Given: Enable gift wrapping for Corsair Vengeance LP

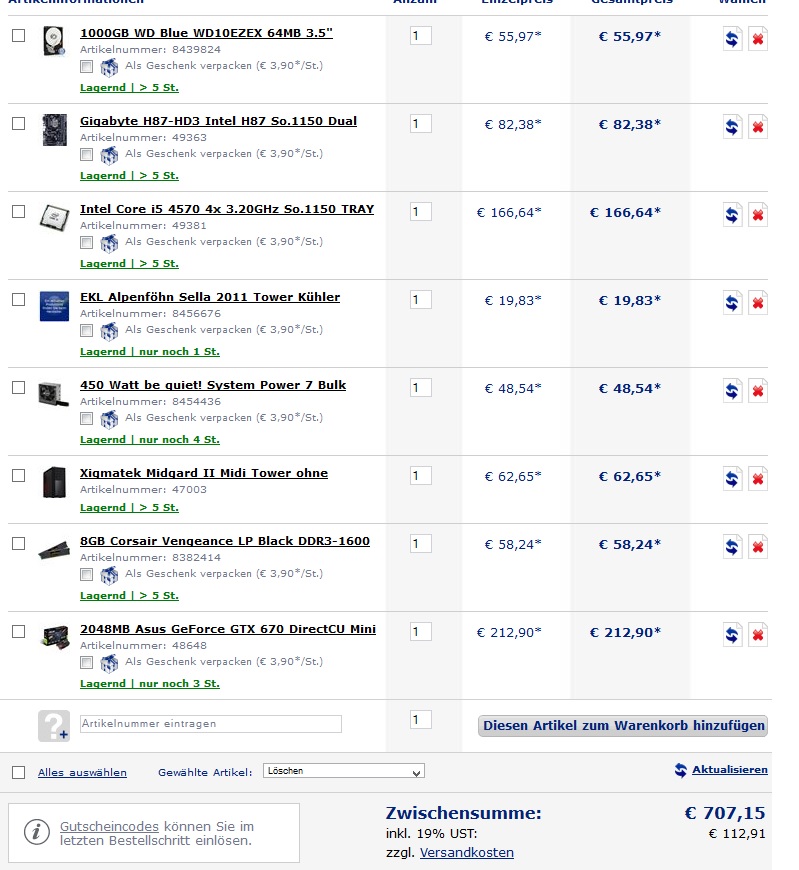Looking at the screenshot, I should pyautogui.click(x=86, y=575).
